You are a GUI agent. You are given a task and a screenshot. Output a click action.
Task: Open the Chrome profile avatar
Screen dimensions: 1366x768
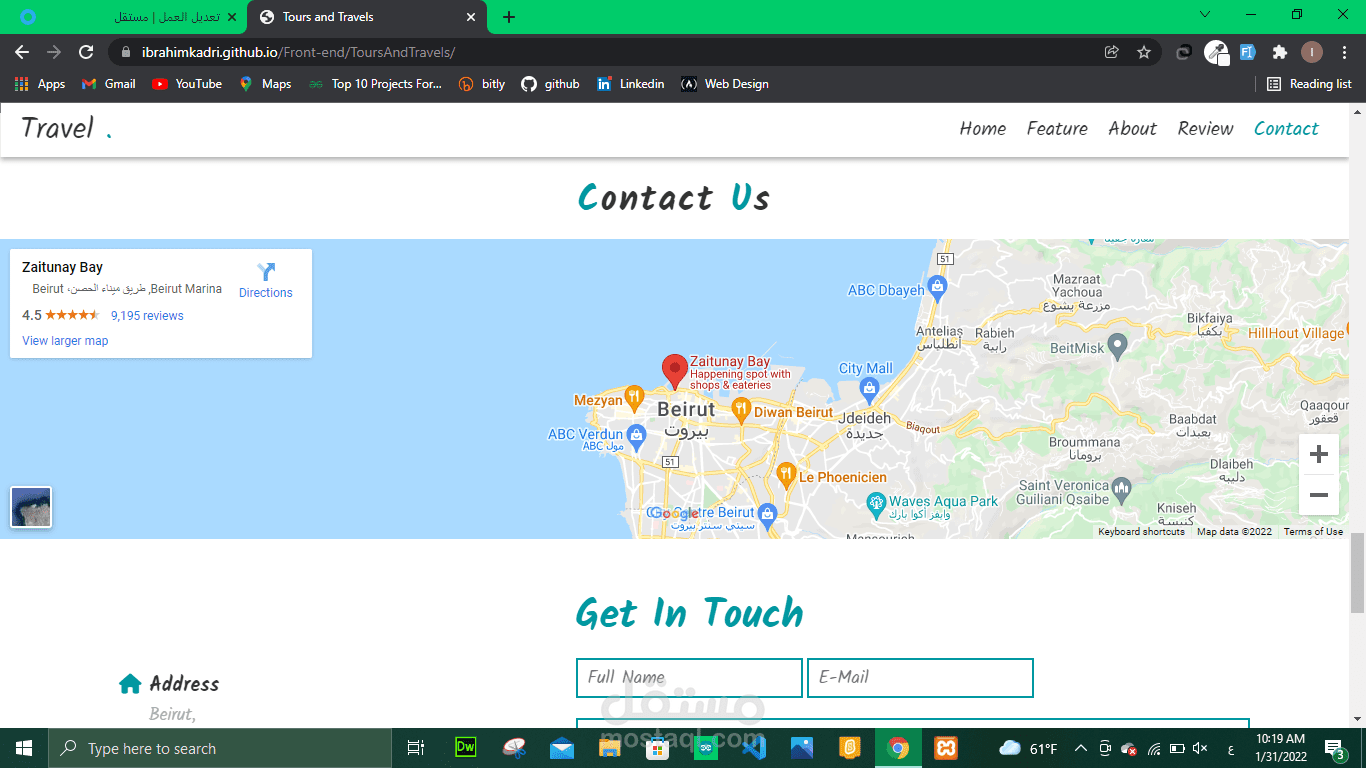pos(1312,52)
